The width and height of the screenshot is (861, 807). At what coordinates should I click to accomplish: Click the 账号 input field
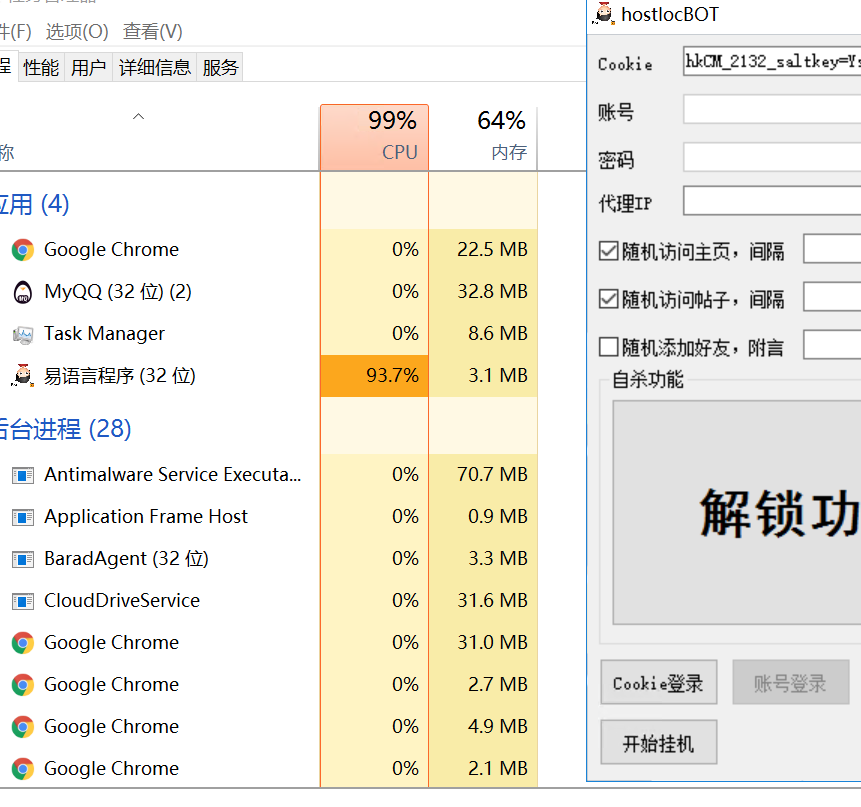[x=771, y=109]
